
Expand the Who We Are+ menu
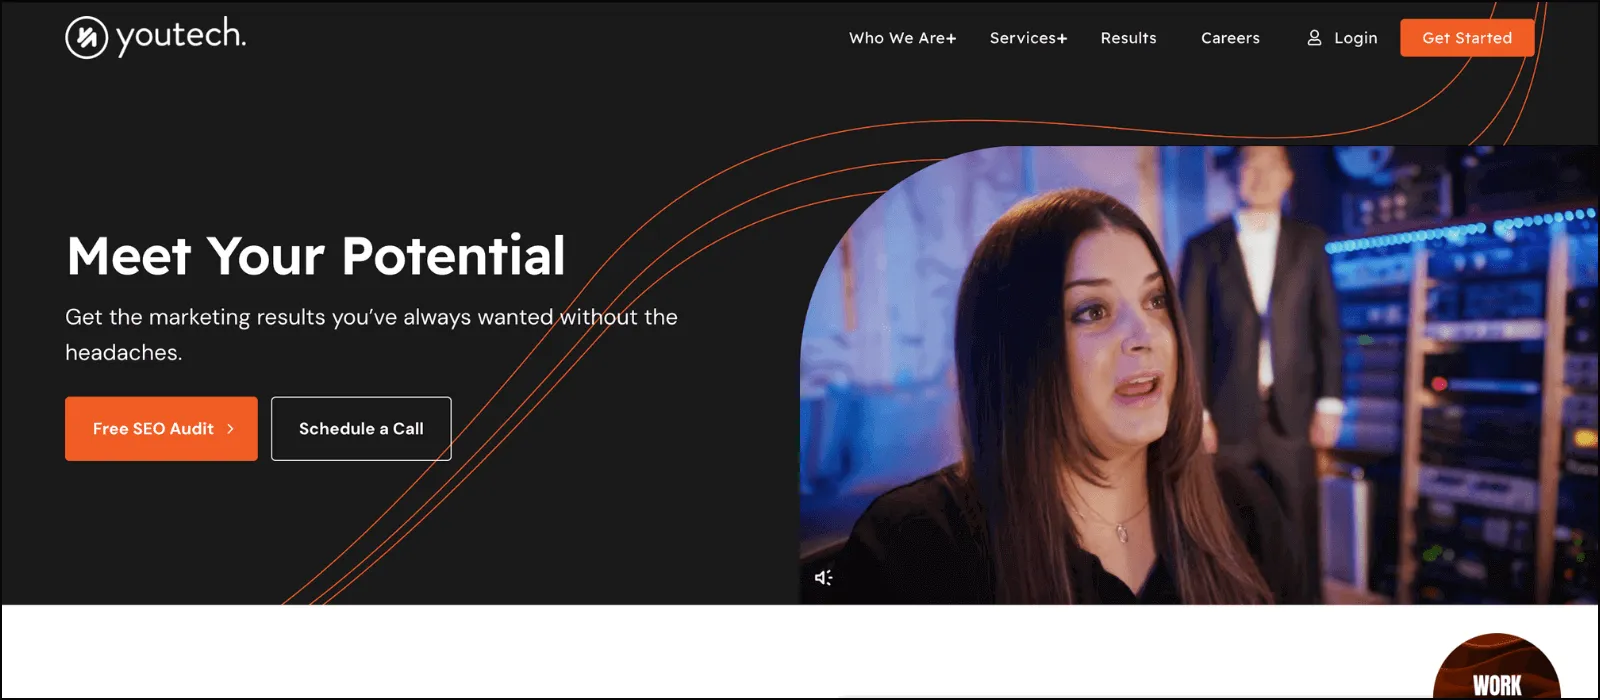coord(902,38)
